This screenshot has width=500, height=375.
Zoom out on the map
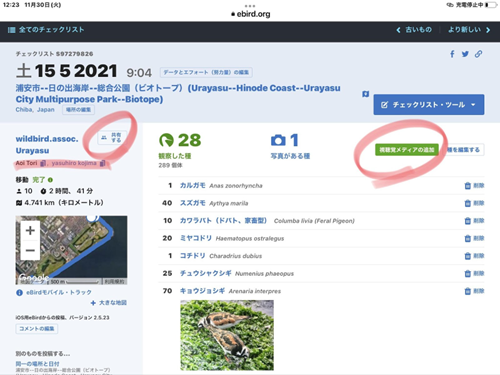[x=30, y=250]
